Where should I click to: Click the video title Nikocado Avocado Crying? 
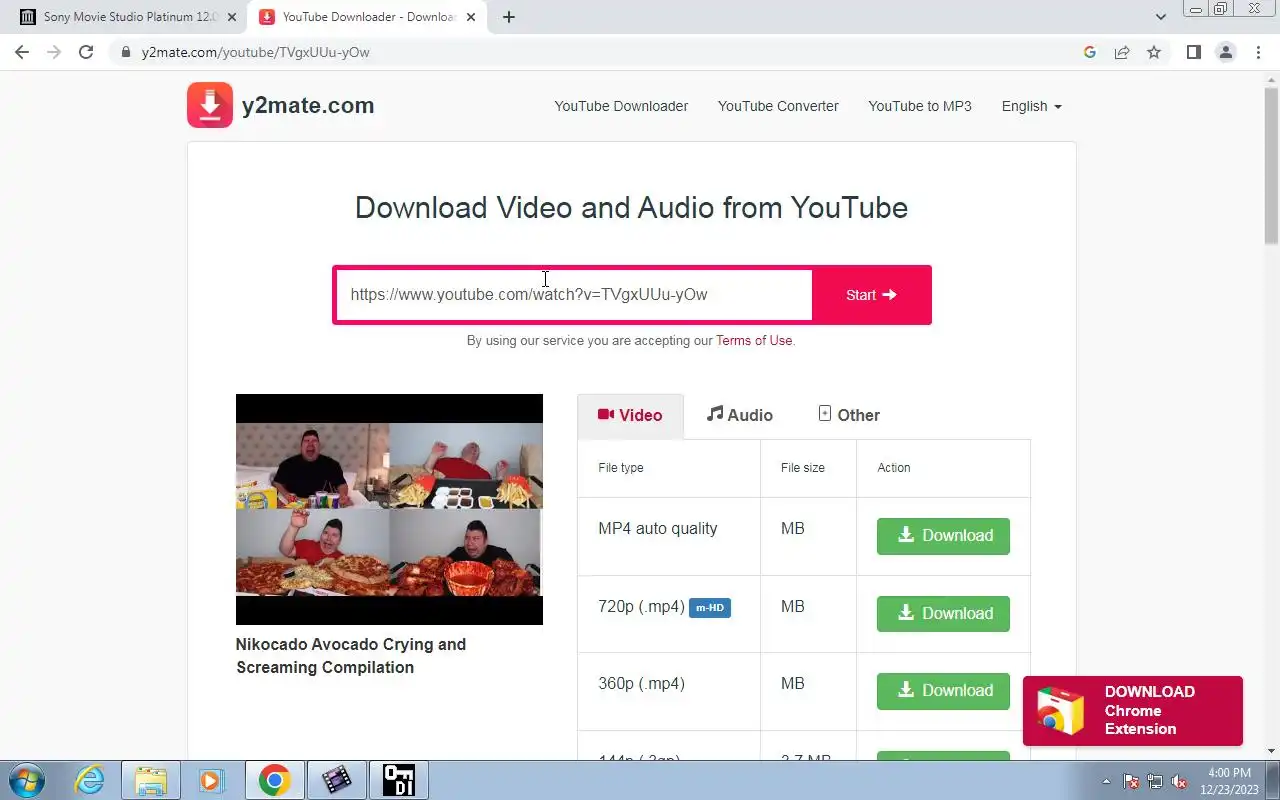351,656
